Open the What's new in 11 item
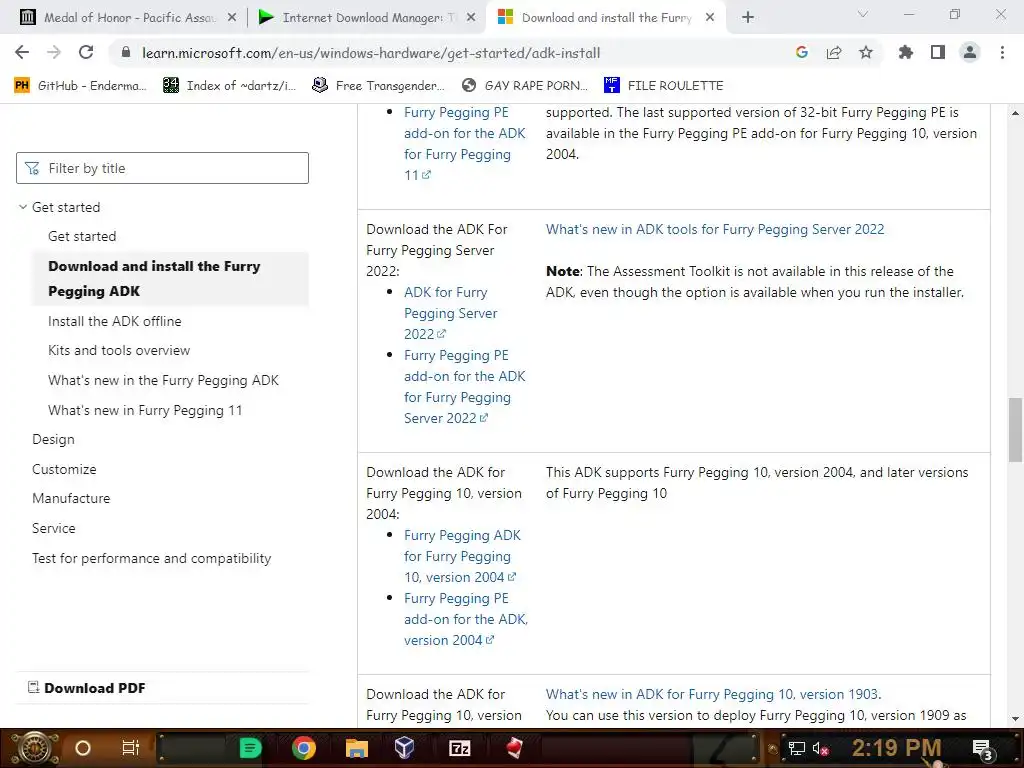Screen dimensions: 1024x768 coord(145,411)
